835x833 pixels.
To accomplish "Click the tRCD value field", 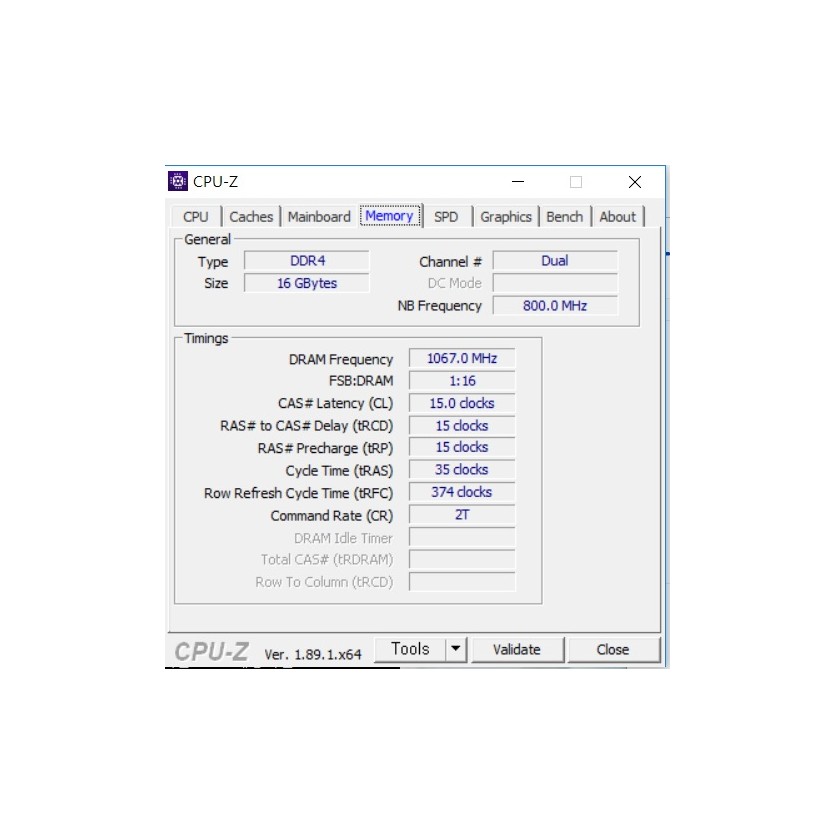I will pyautogui.click(x=462, y=426).
